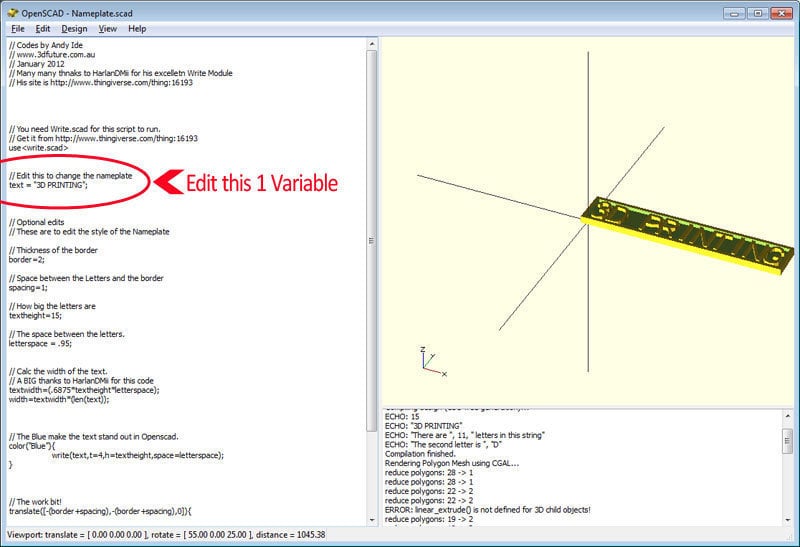The width and height of the screenshot is (800, 547).
Task: Open the View menu
Action: coord(107,29)
